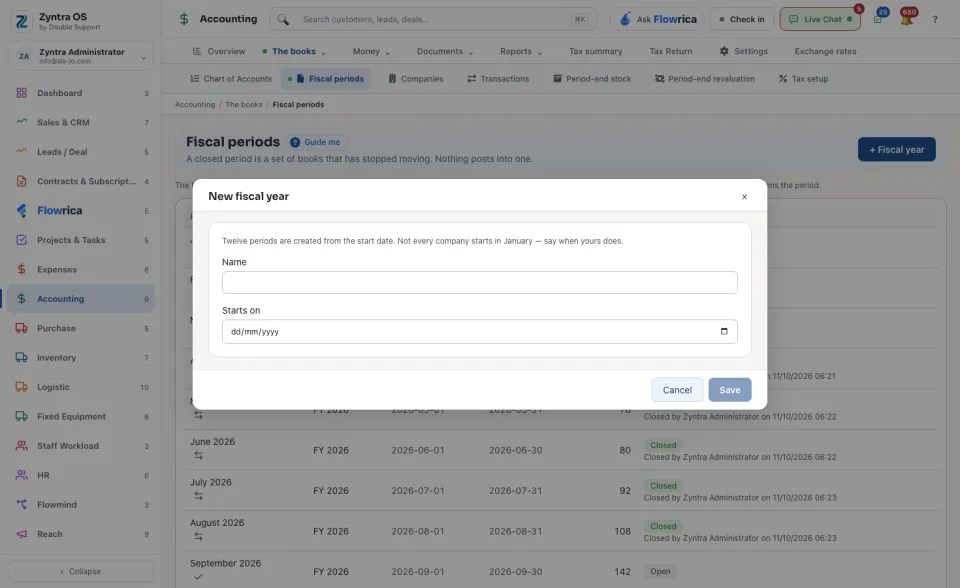Click Ask Flowrica button
The height and width of the screenshot is (588, 960).
pos(658,20)
